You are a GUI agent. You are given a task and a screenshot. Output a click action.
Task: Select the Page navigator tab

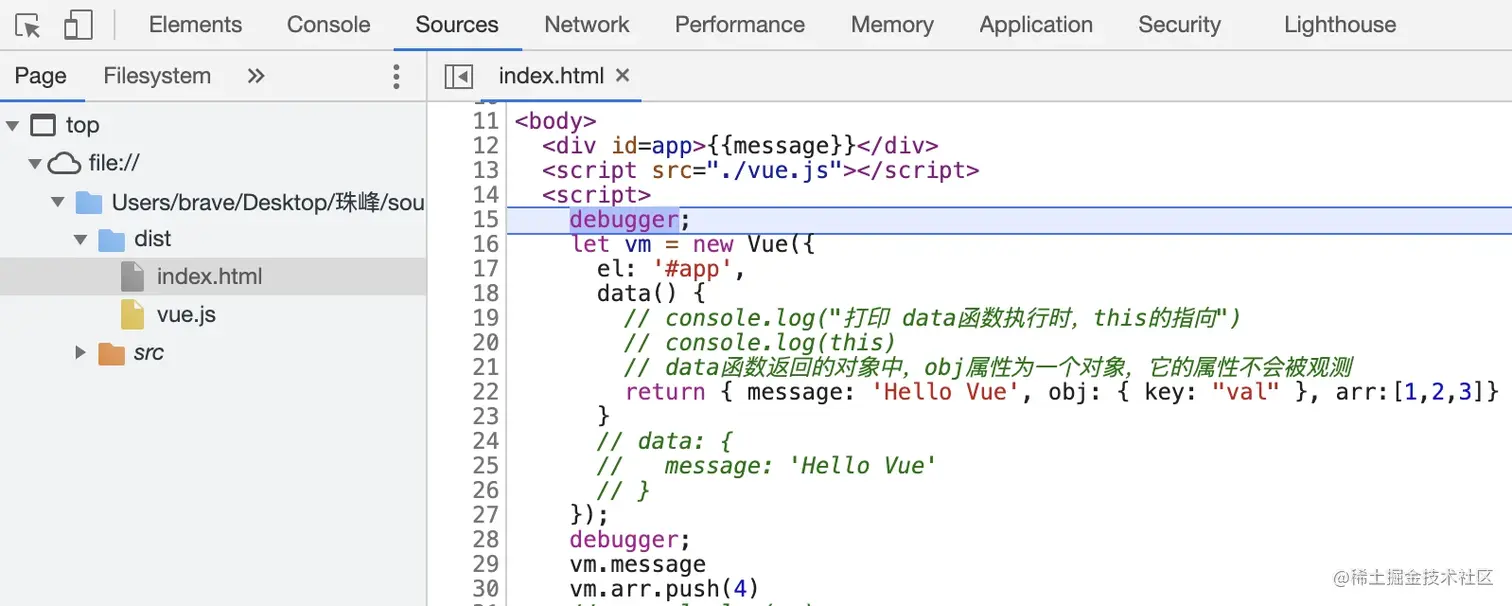[41, 76]
